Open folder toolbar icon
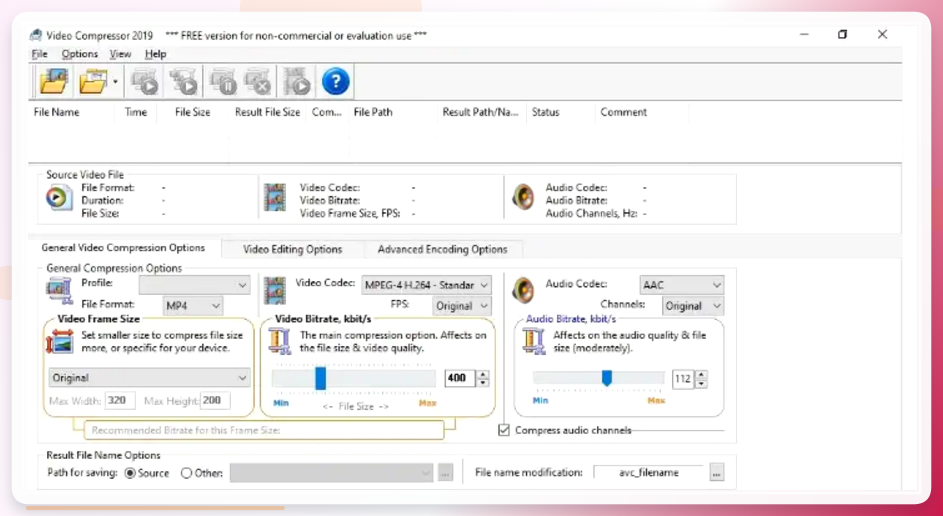The height and width of the screenshot is (516, 943). pyautogui.click(x=93, y=81)
